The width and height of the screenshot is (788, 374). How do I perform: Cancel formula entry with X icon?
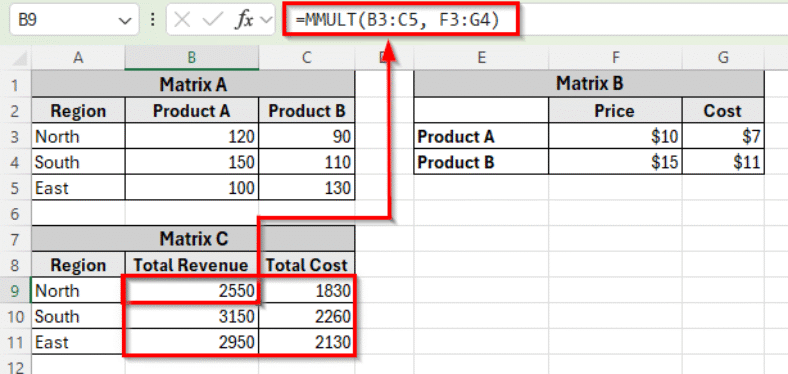click(x=182, y=20)
